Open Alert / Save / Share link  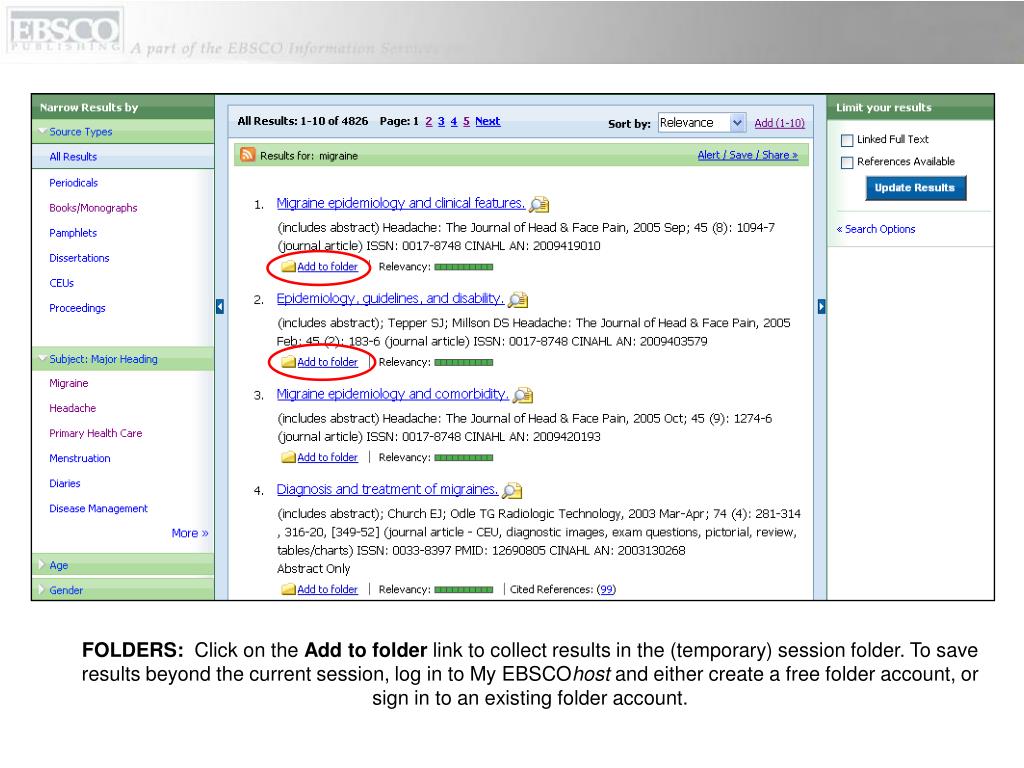(748, 155)
